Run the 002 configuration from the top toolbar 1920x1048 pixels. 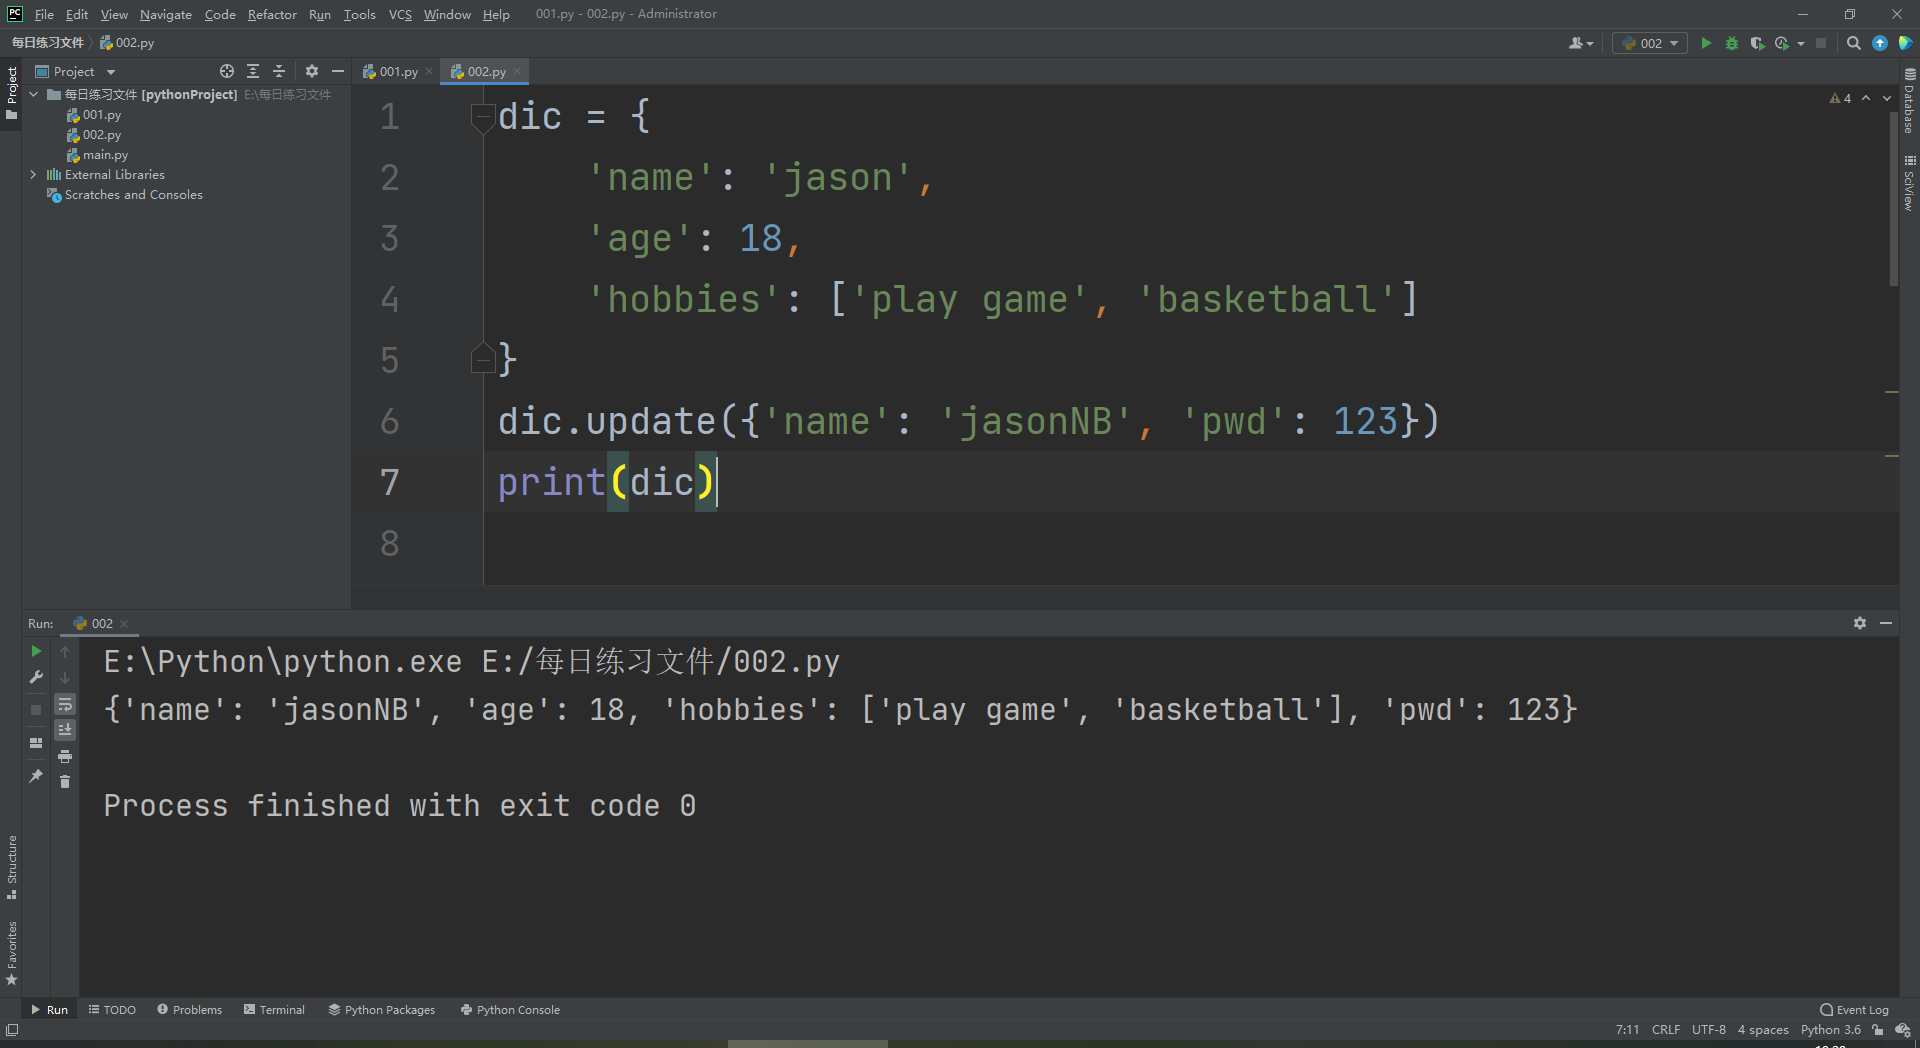(1706, 43)
